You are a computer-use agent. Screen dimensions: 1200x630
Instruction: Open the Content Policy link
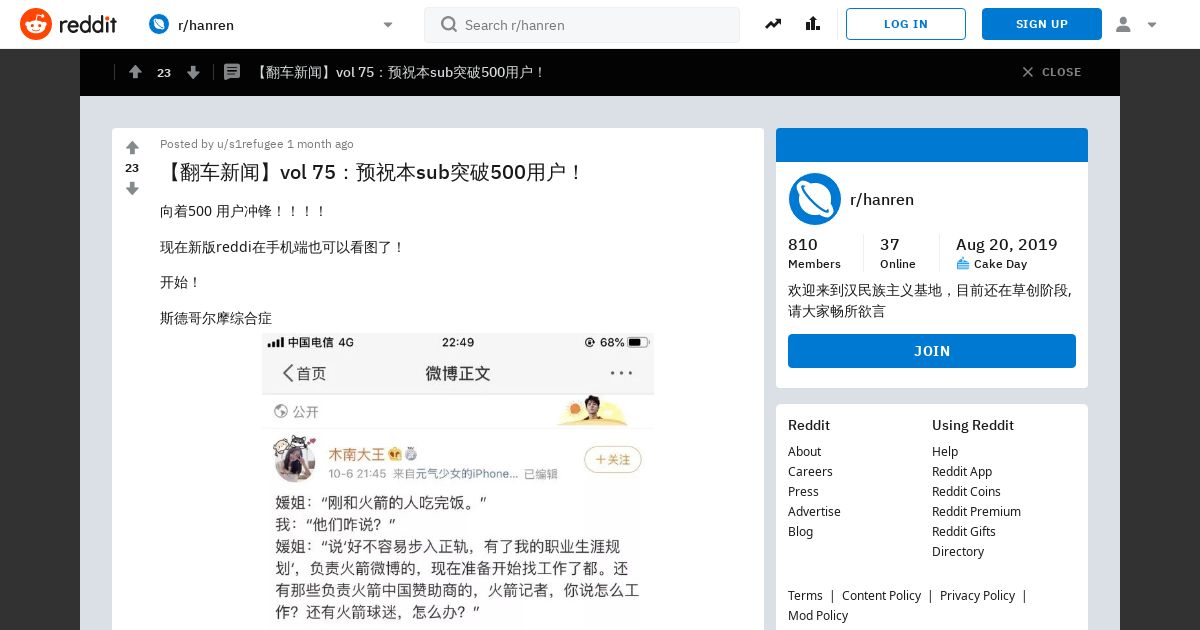[881, 595]
